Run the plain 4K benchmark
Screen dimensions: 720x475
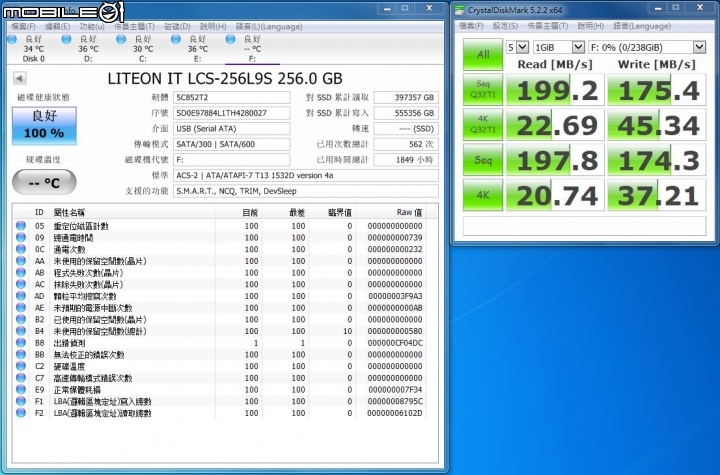(x=483, y=195)
